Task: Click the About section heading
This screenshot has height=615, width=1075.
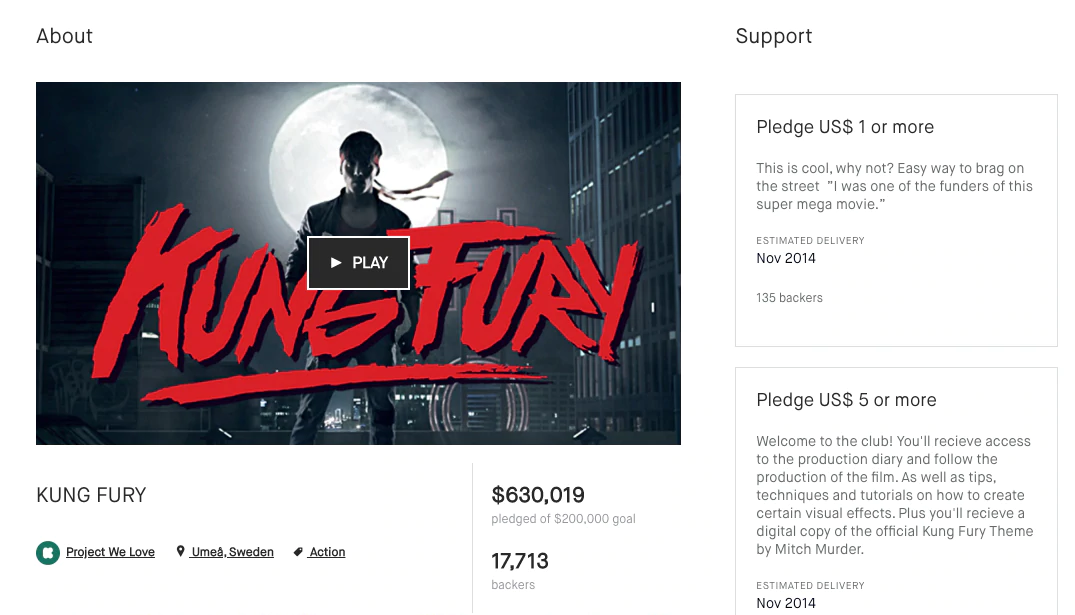Action: click(64, 36)
